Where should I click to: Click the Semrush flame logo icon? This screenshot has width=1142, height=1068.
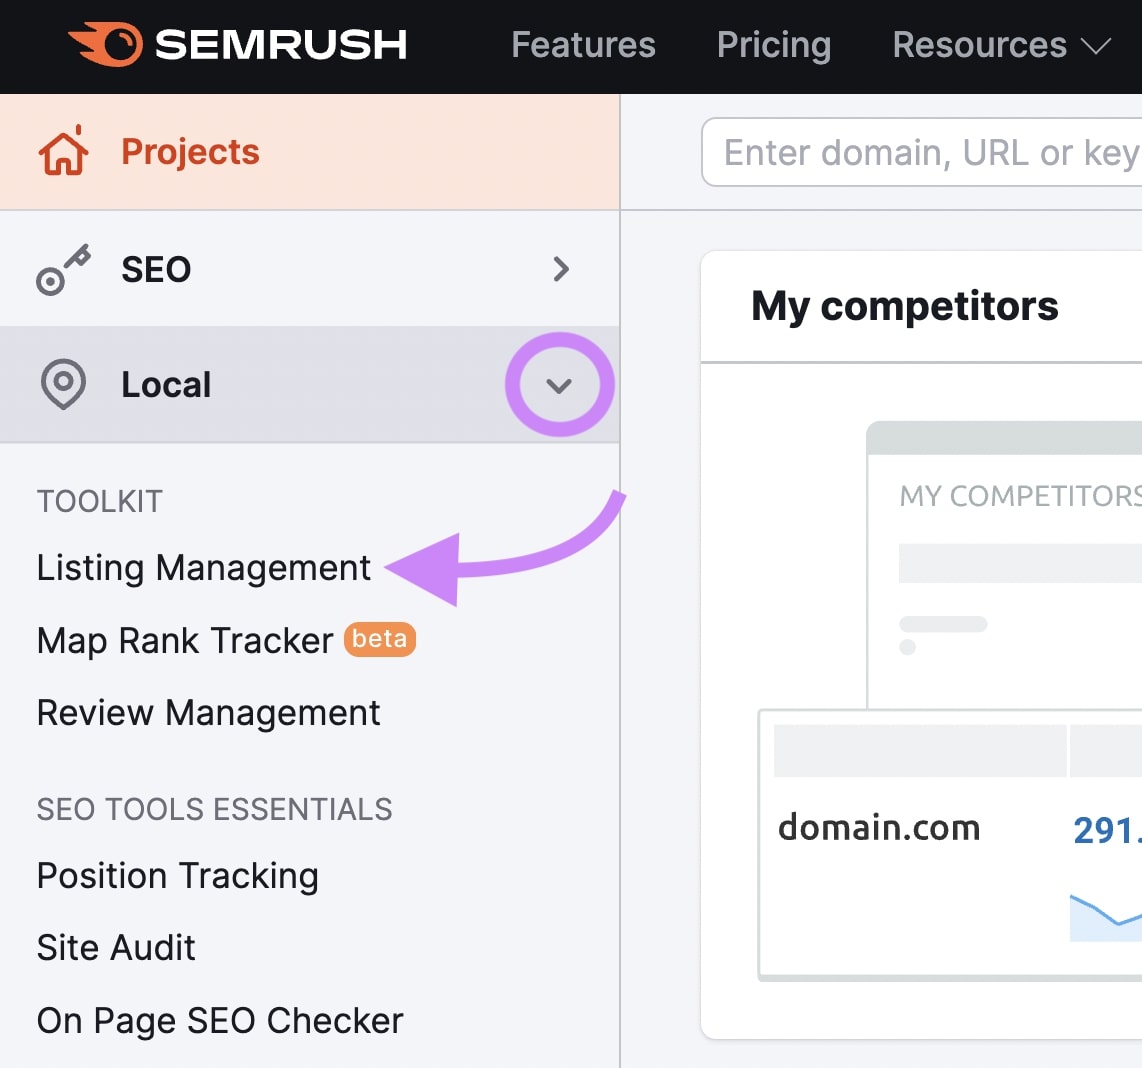105,45
